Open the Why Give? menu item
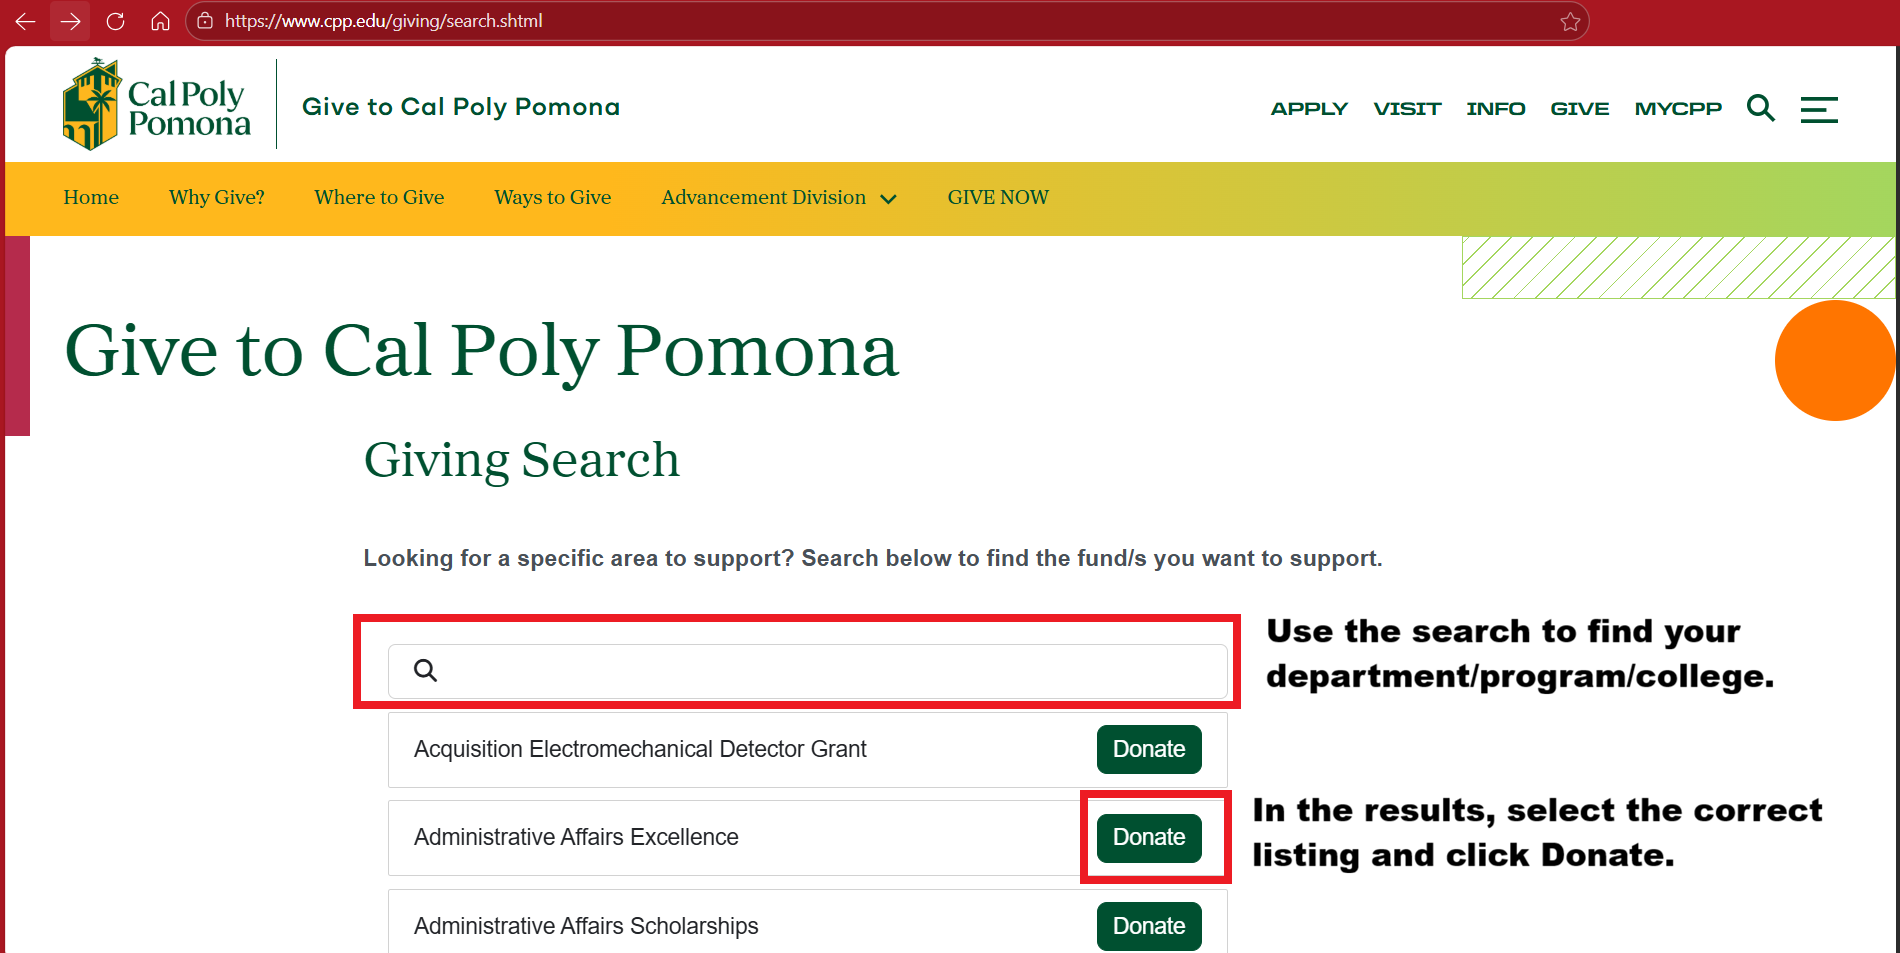This screenshot has width=1900, height=953. tap(217, 198)
